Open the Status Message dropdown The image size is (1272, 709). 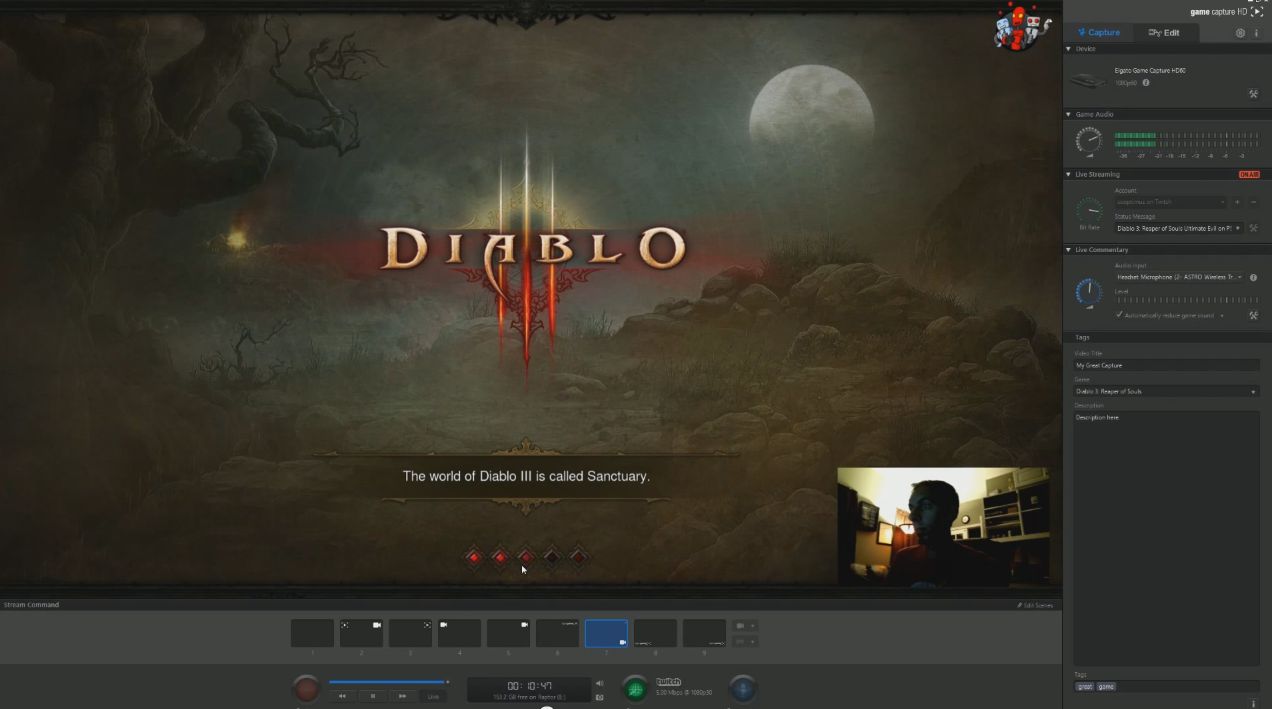pyautogui.click(x=1238, y=228)
